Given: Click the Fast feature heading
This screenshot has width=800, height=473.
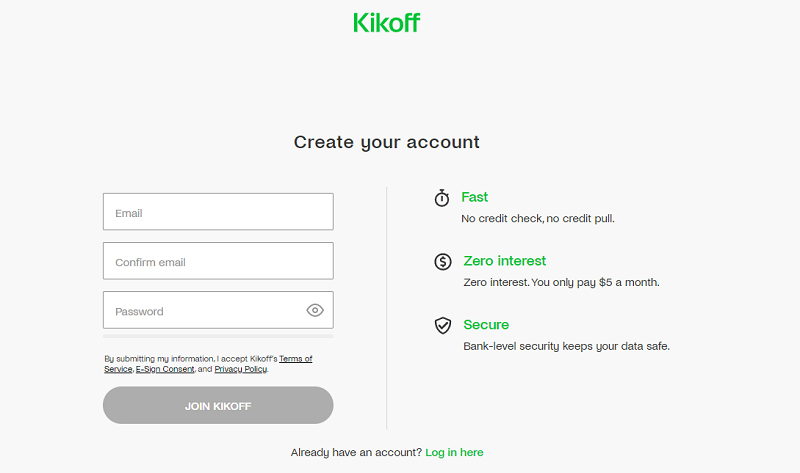Looking at the screenshot, I should [474, 197].
